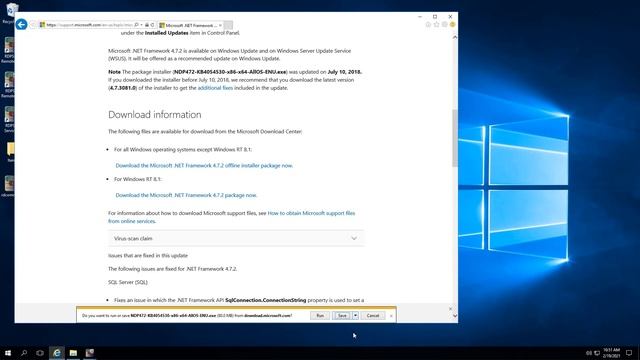Open the address bar autocomplete dropdown arrow
640x360 pixels.
(x=141, y=25)
